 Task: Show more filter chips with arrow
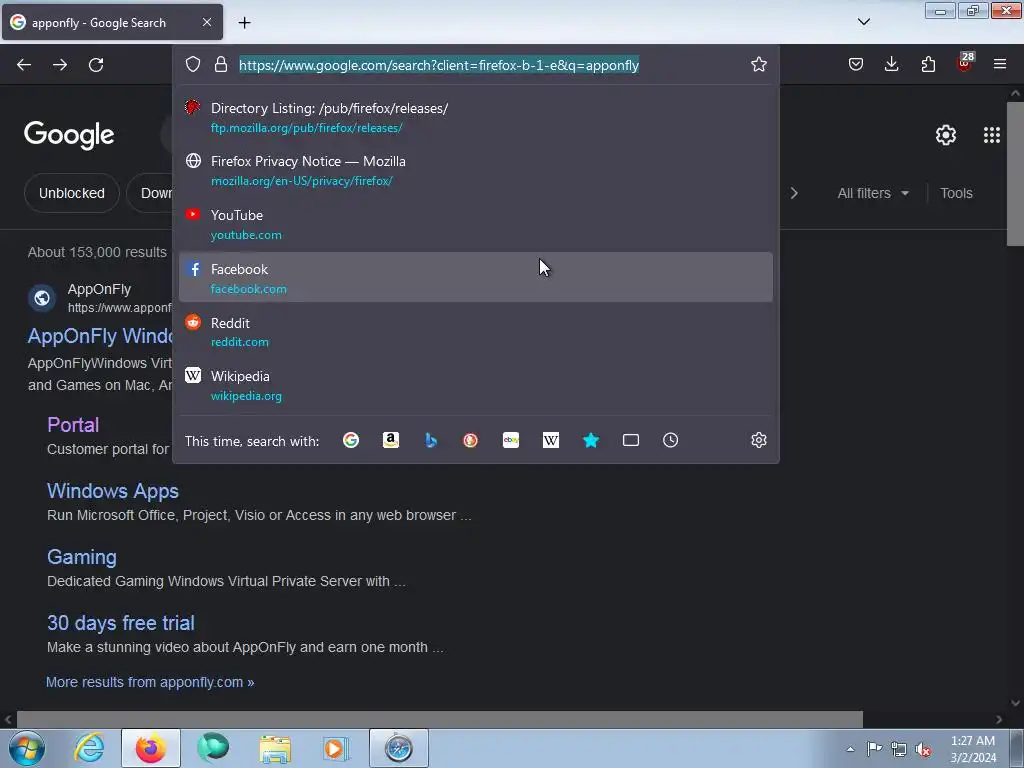tap(794, 193)
